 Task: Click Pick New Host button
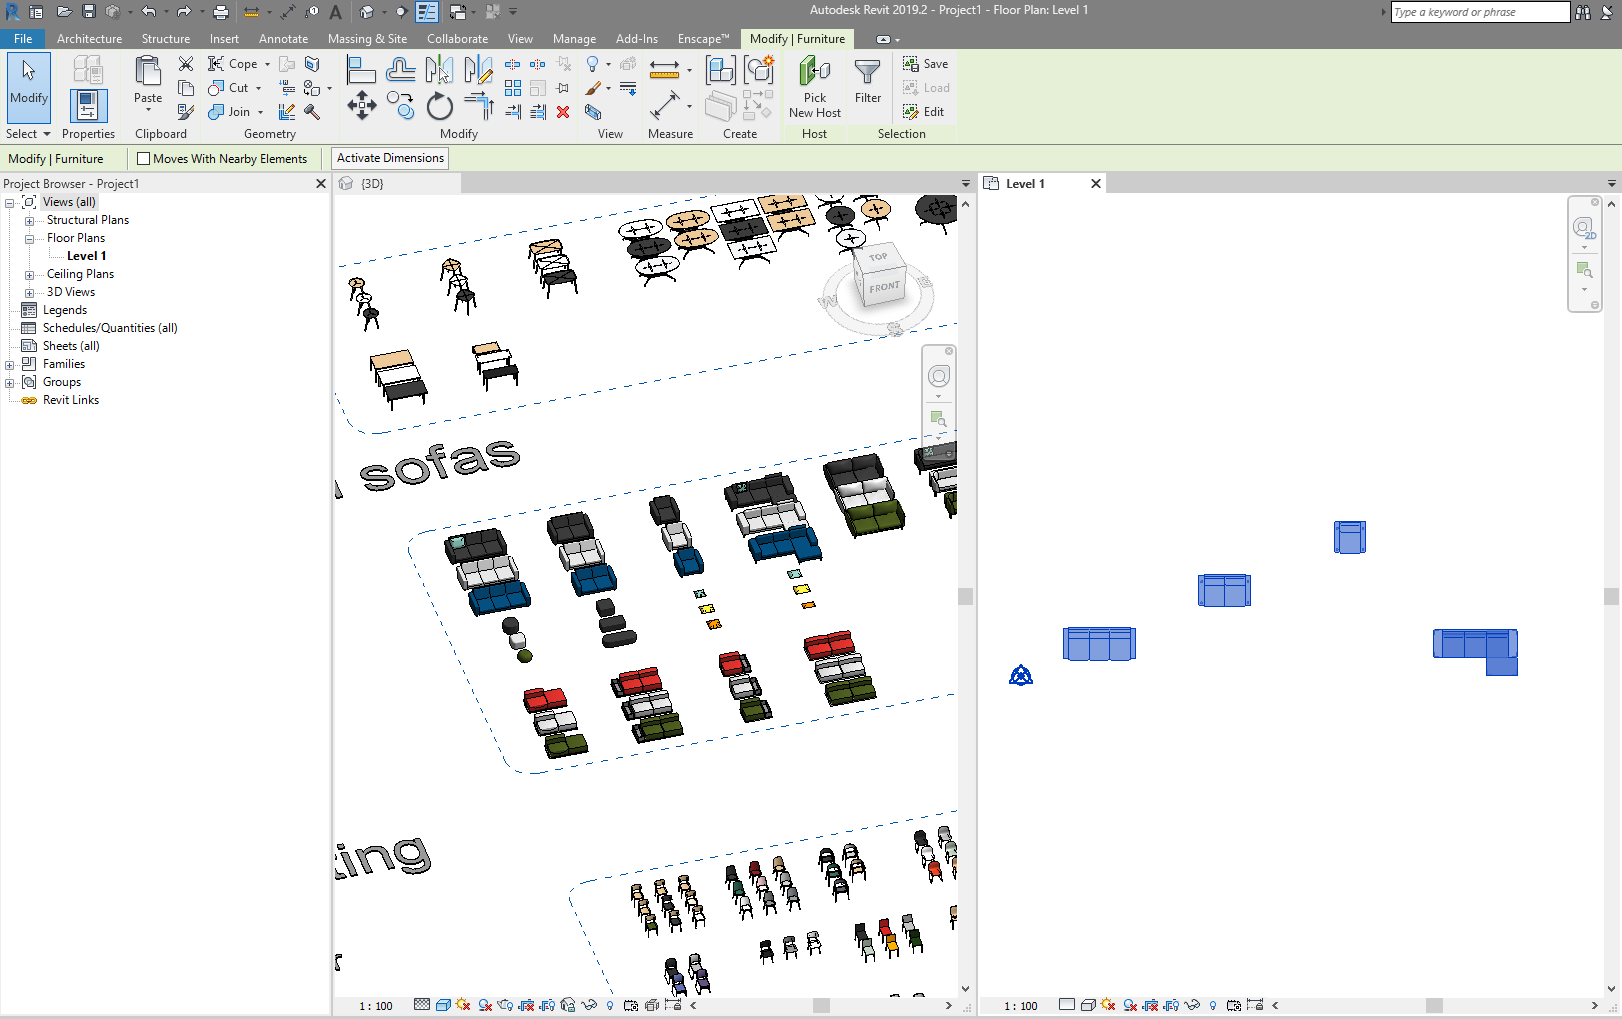(815, 88)
